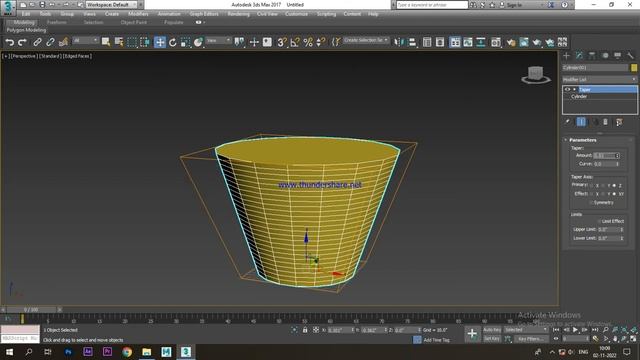Select Primary axis X radio button
This screenshot has width=640, height=360.
tap(591, 185)
